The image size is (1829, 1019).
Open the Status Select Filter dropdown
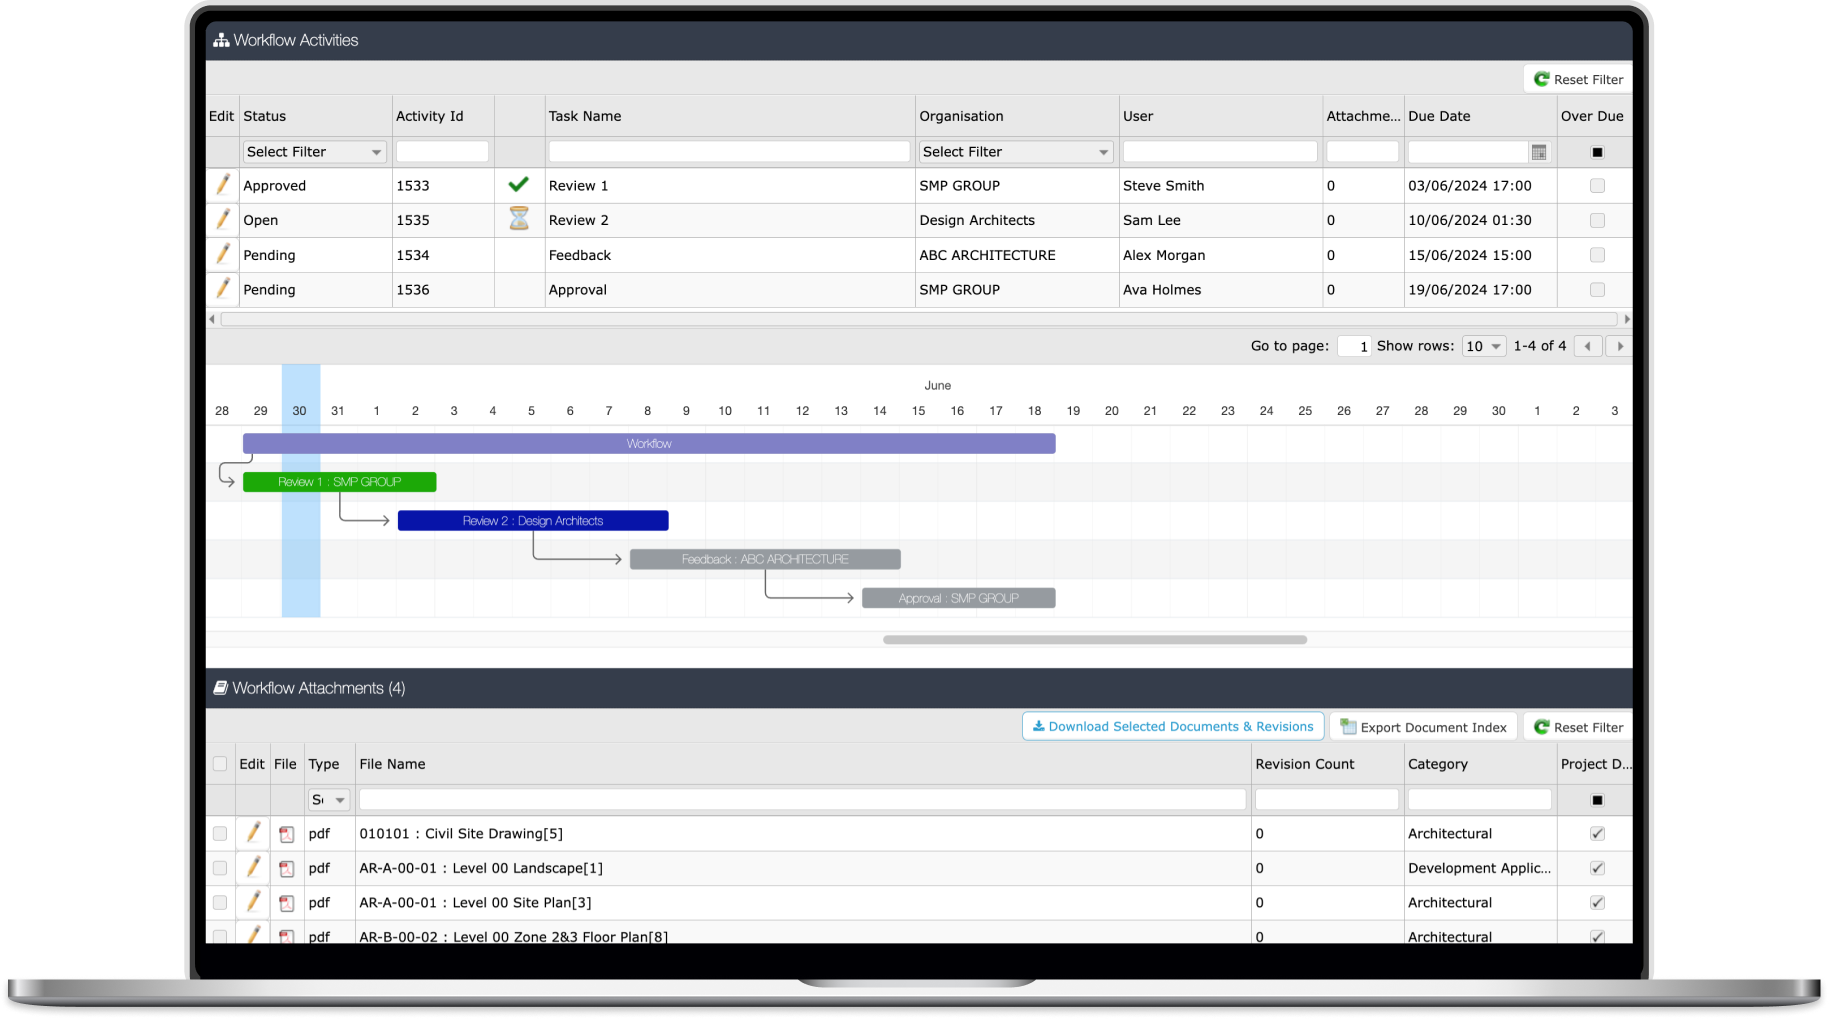(x=315, y=152)
